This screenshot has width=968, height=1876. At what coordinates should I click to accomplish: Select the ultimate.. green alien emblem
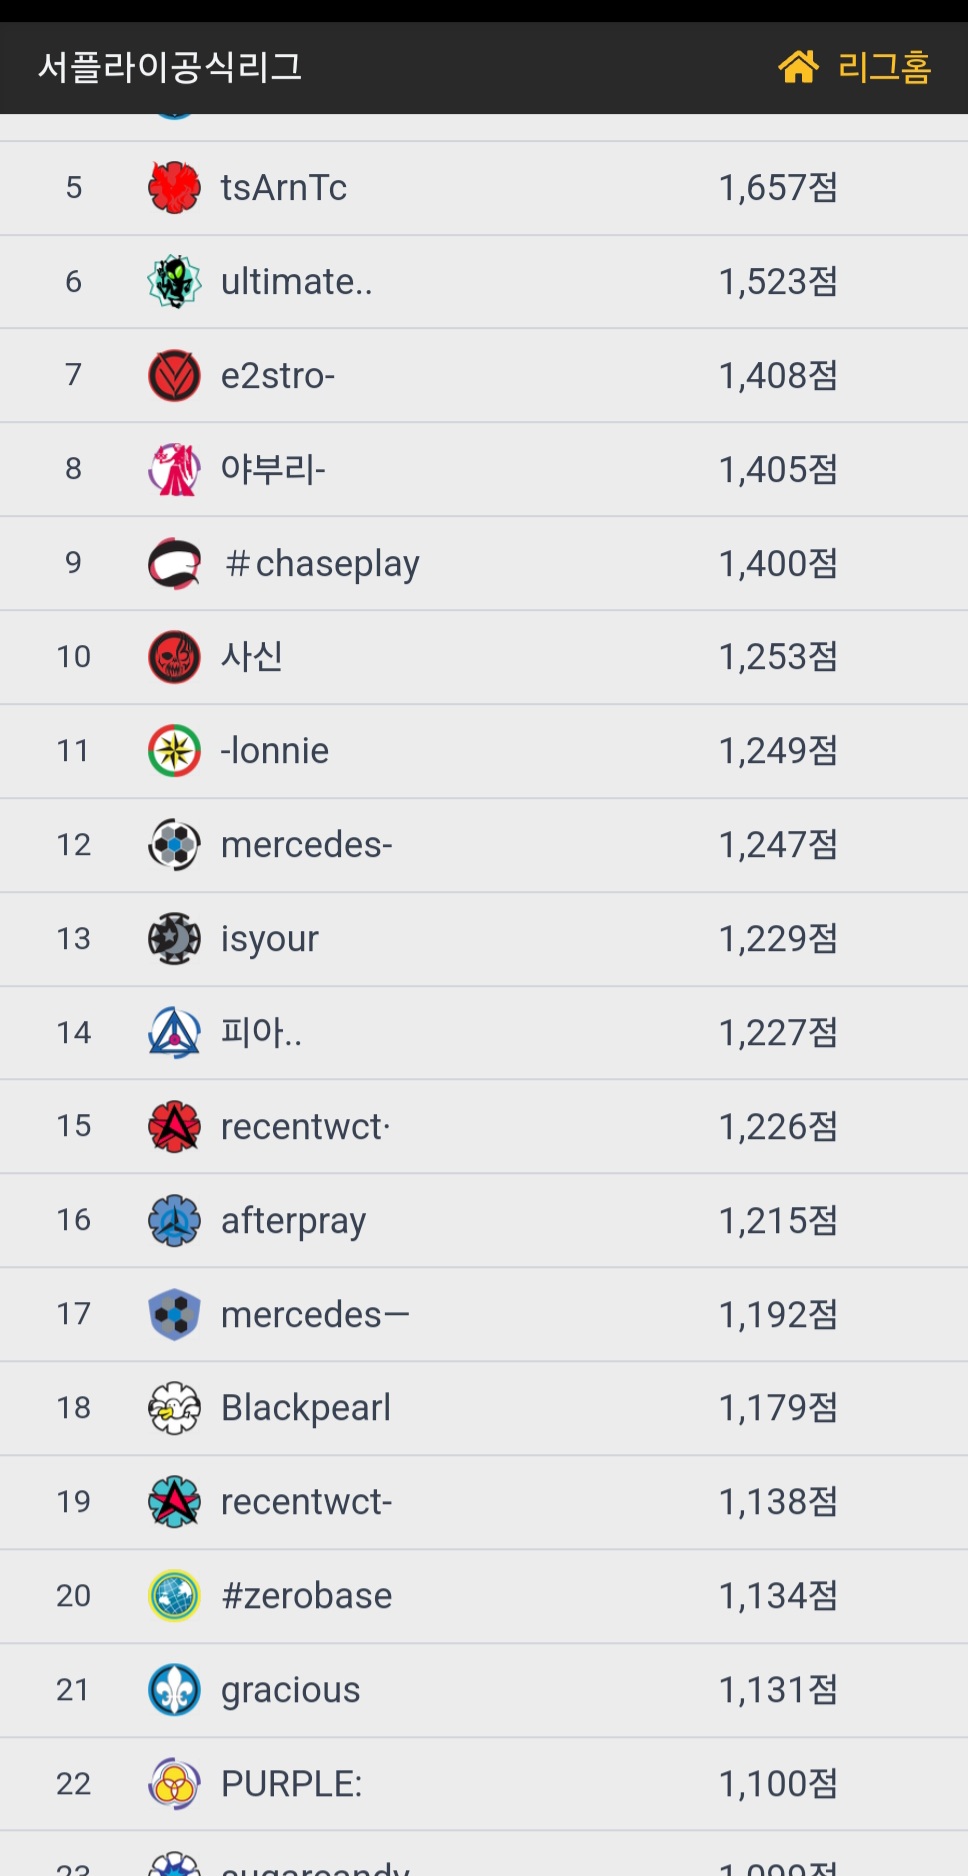[x=174, y=281]
